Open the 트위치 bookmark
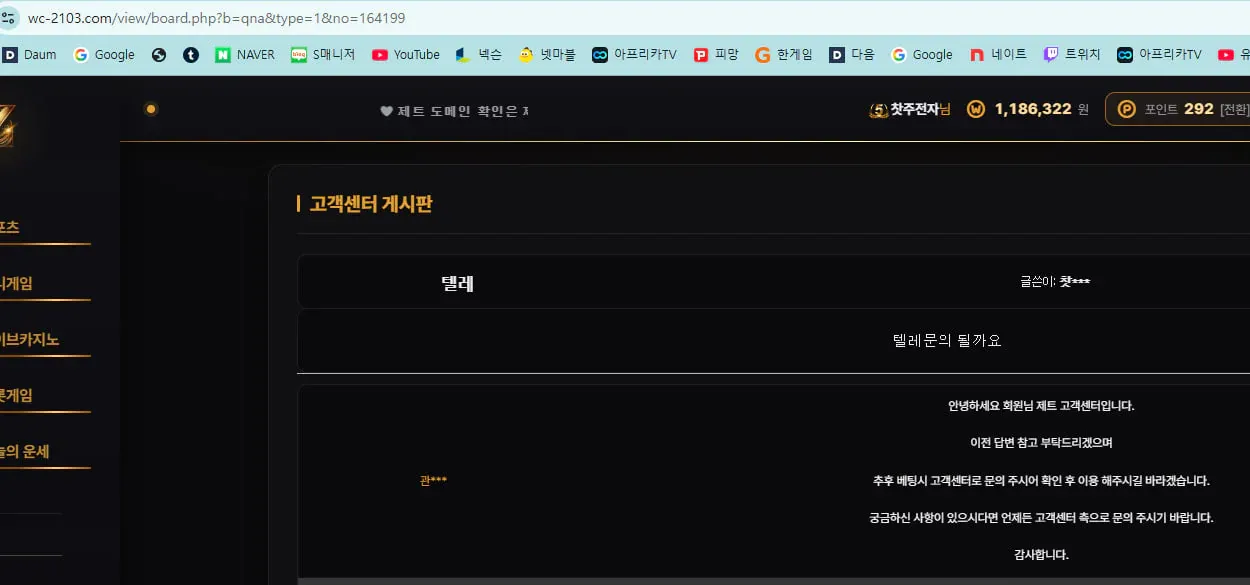 [1072, 55]
